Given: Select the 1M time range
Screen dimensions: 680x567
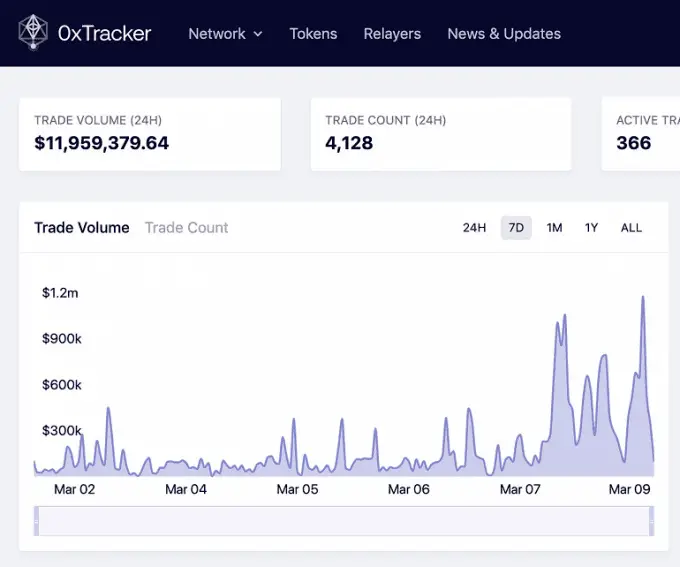Looking at the screenshot, I should point(554,228).
